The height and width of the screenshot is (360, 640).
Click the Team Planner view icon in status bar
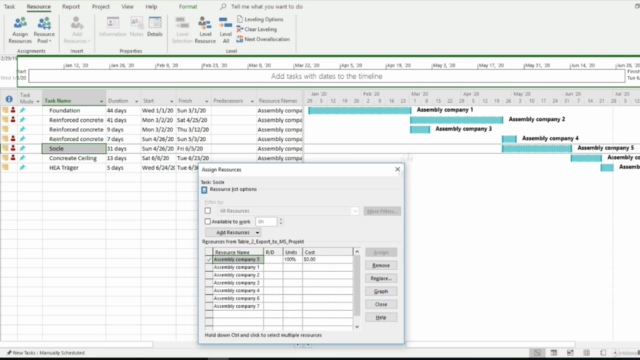(x=570, y=353)
